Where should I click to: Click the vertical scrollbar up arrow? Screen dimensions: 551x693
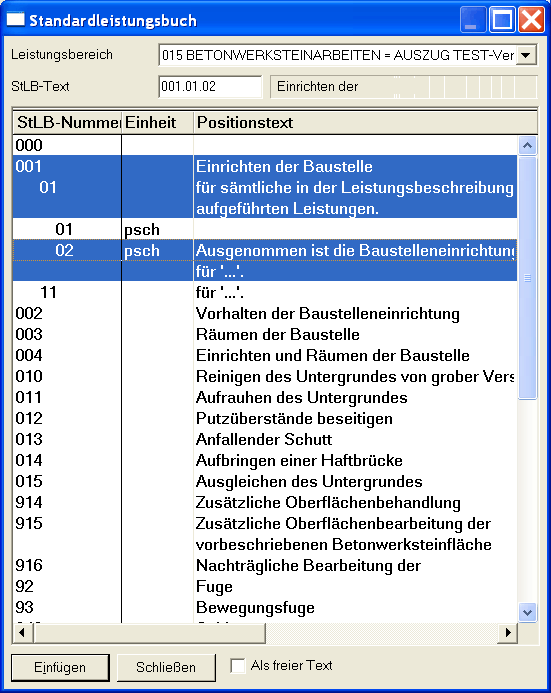coord(528,145)
